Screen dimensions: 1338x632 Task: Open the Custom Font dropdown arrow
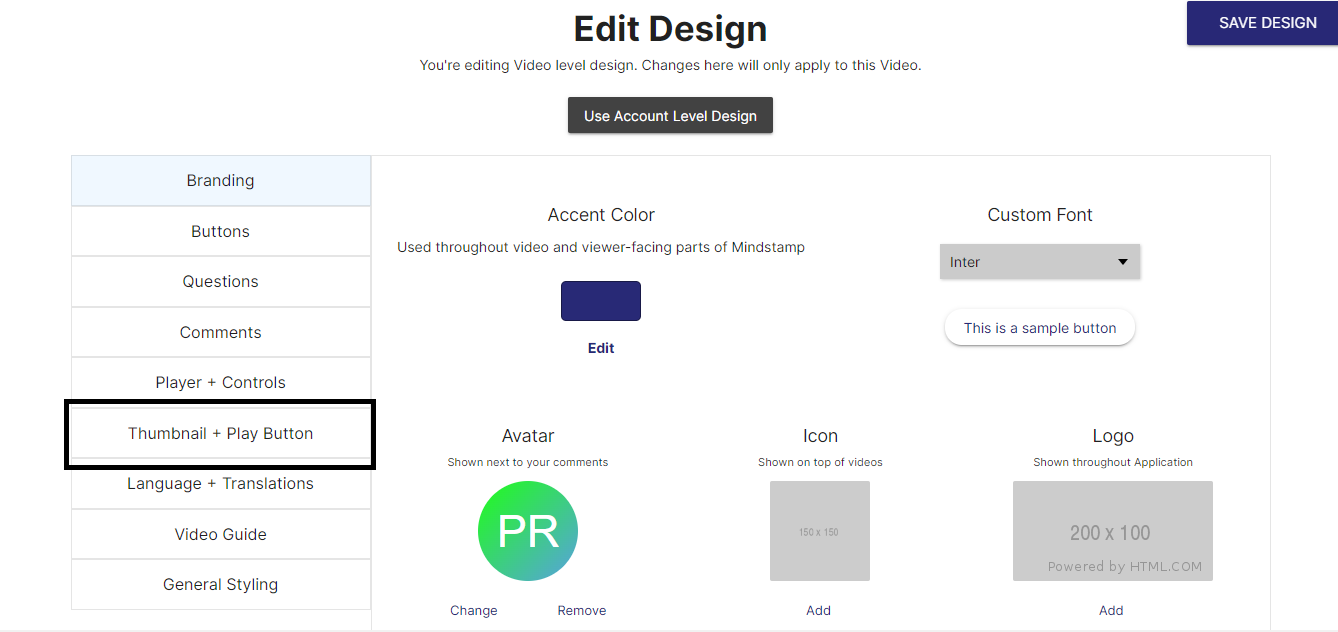(x=1122, y=262)
